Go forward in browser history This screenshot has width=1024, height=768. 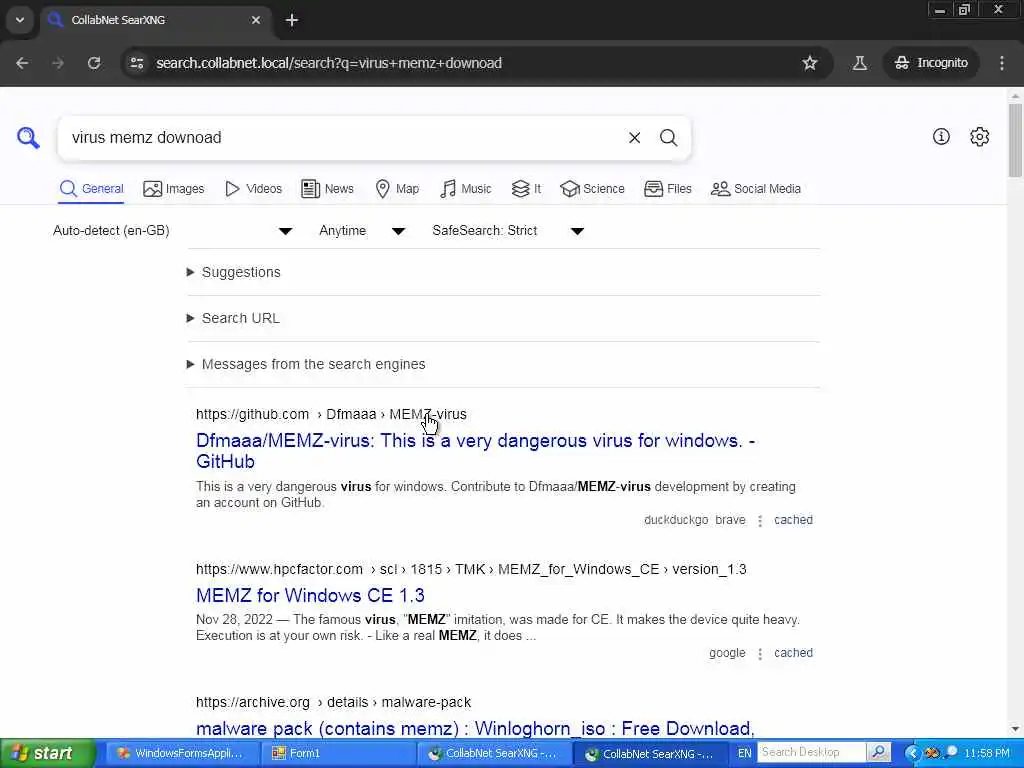(58, 63)
